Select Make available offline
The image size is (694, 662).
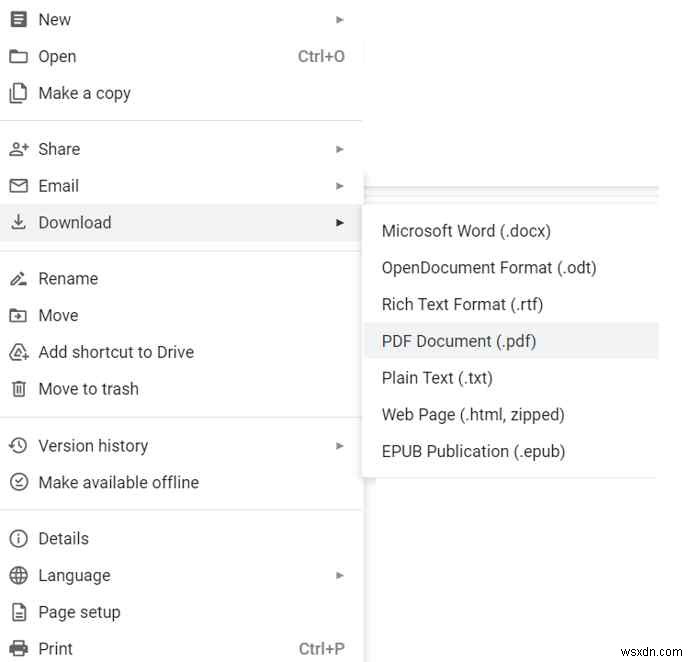(181, 482)
